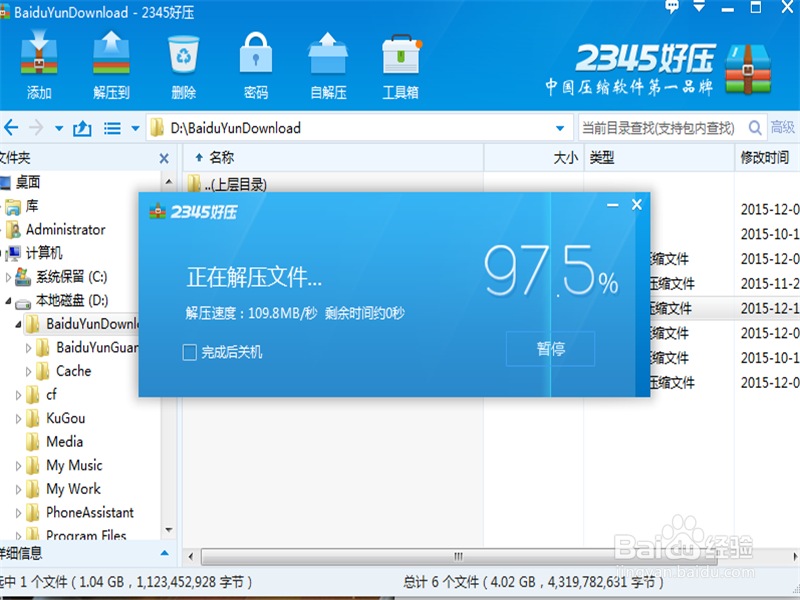Collapse the BaiduYunDownload folder node
The height and width of the screenshot is (600, 800).
(x=18, y=324)
